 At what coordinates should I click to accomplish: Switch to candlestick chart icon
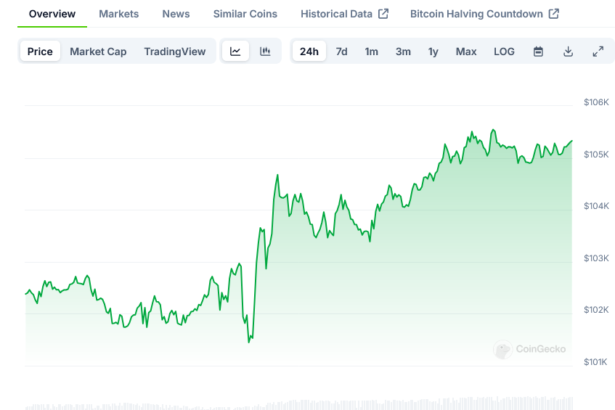pos(265,52)
